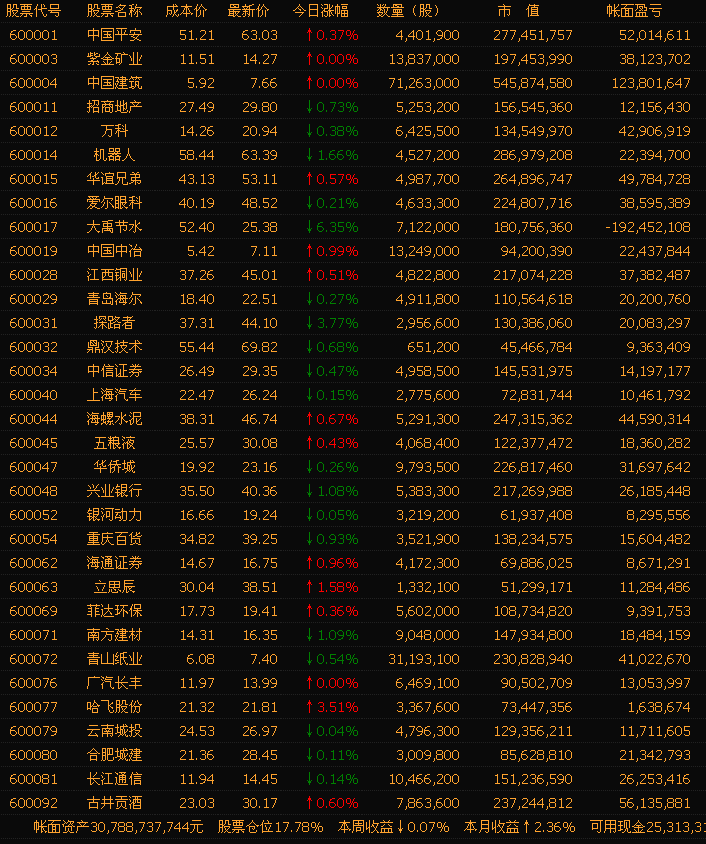Click 鼎汉技术 stock name
The image size is (706, 844).
(115, 347)
